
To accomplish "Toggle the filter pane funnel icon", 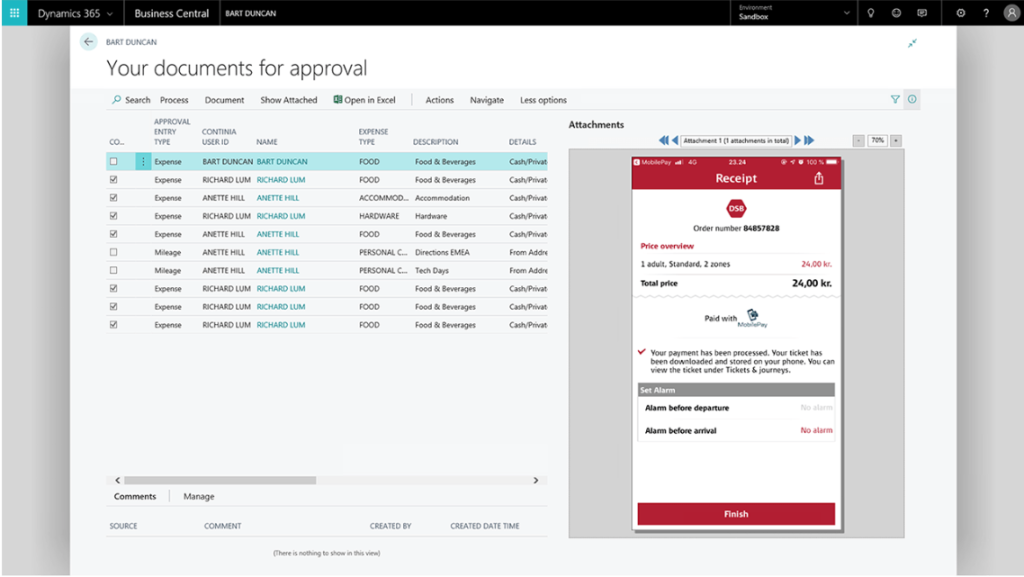I will (895, 100).
